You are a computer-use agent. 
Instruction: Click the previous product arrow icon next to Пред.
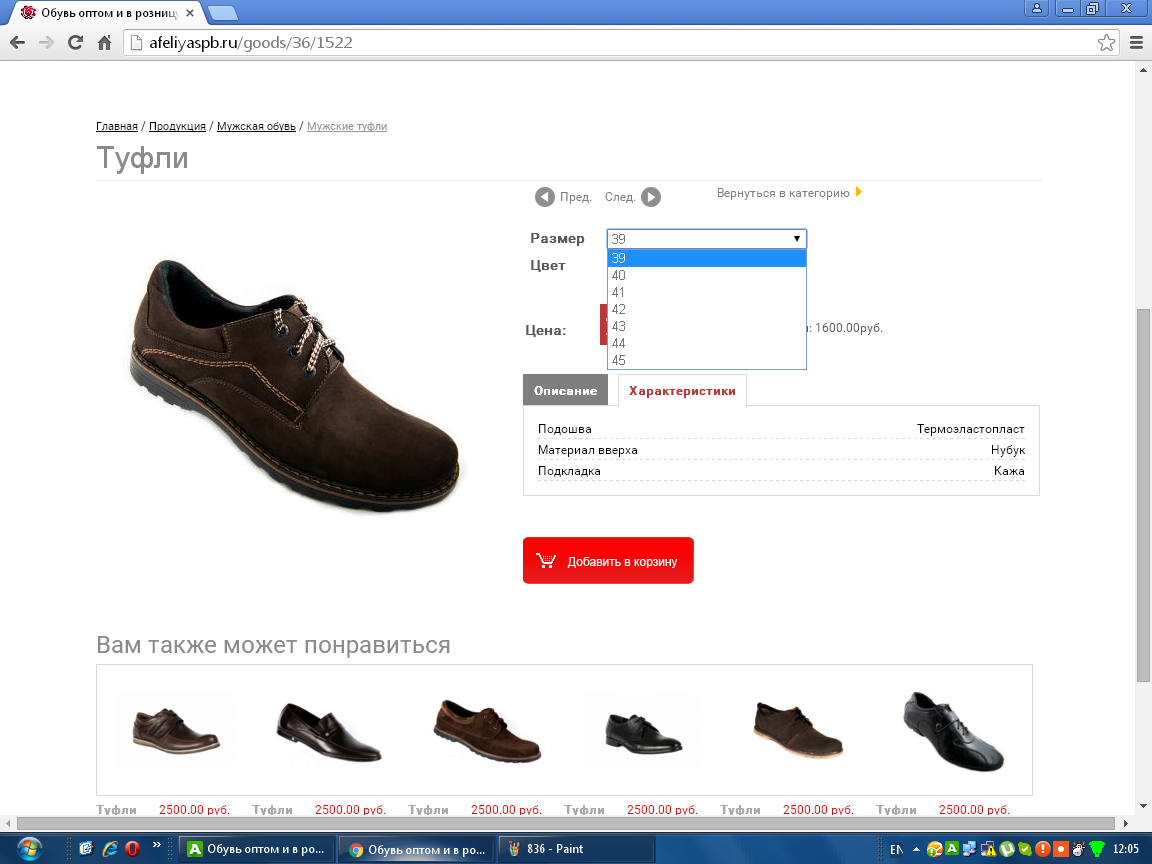pos(544,197)
